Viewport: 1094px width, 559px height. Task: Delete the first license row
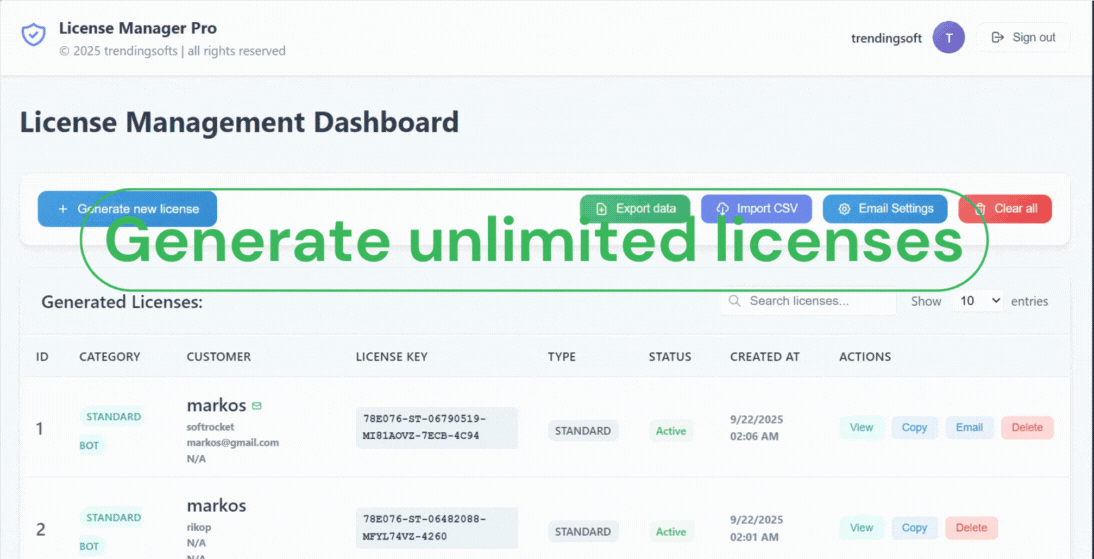[1026, 428]
